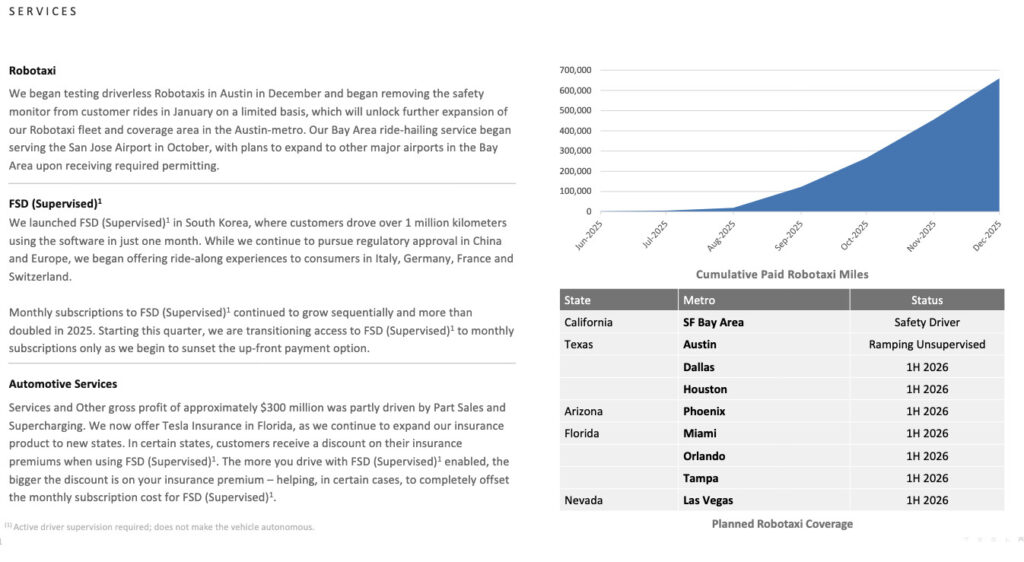Image resolution: width=1024 pixels, height=562 pixels.
Task: Select the SF Bay Area metro cell
Action: (713, 322)
